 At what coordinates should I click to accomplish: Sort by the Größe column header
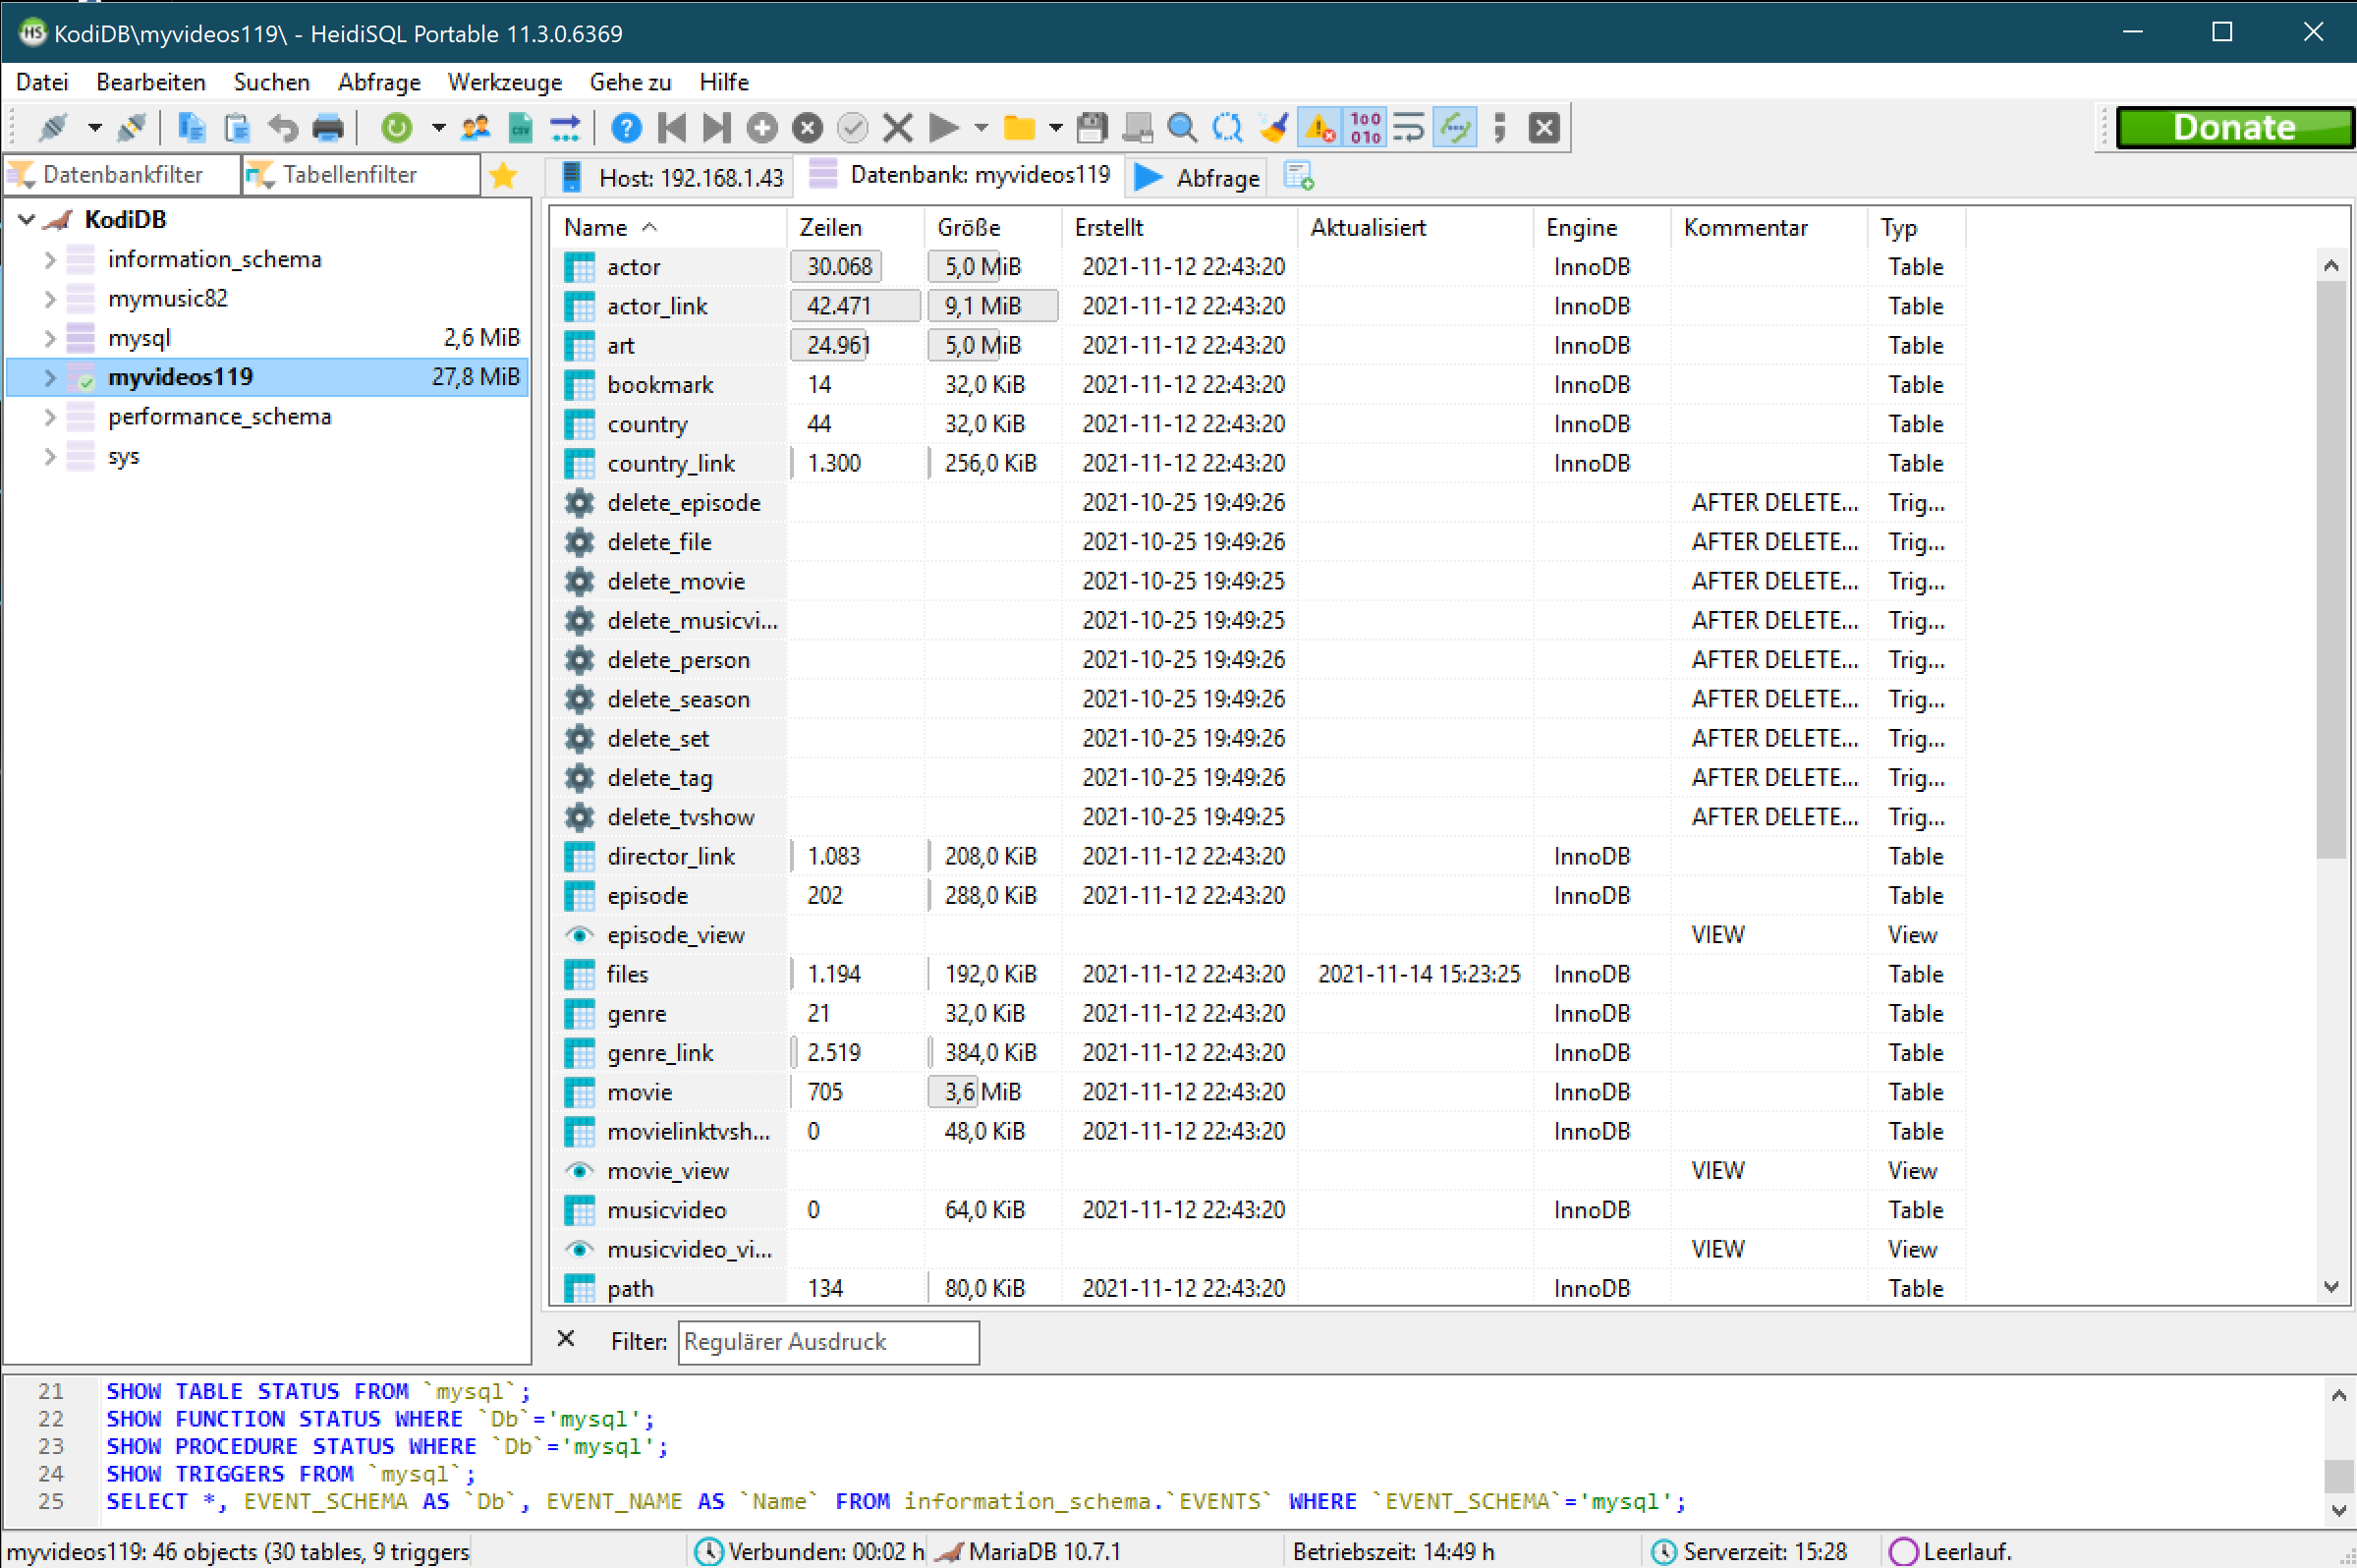pos(992,228)
